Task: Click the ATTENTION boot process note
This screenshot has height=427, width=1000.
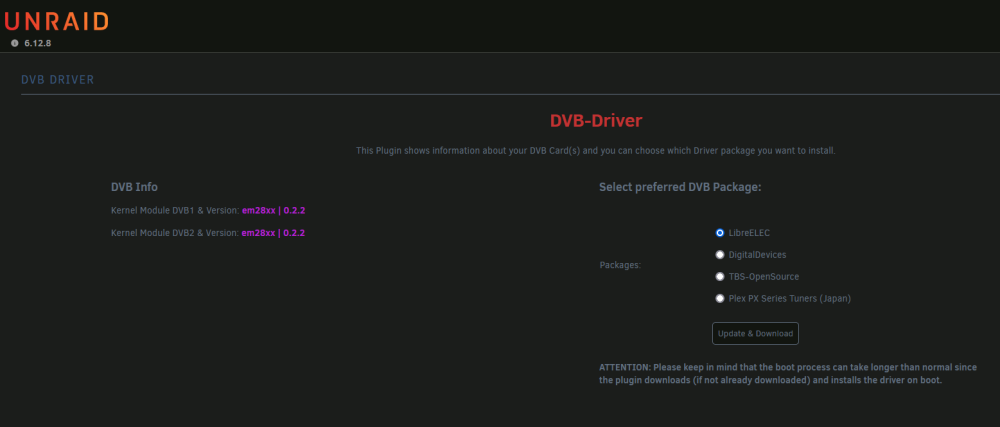Action: [x=788, y=374]
